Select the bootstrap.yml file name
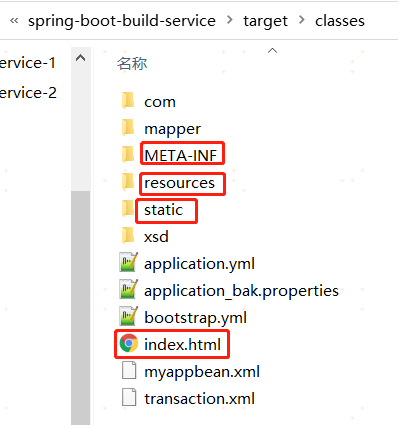Image resolution: width=398 pixels, height=425 pixels. coord(195,318)
